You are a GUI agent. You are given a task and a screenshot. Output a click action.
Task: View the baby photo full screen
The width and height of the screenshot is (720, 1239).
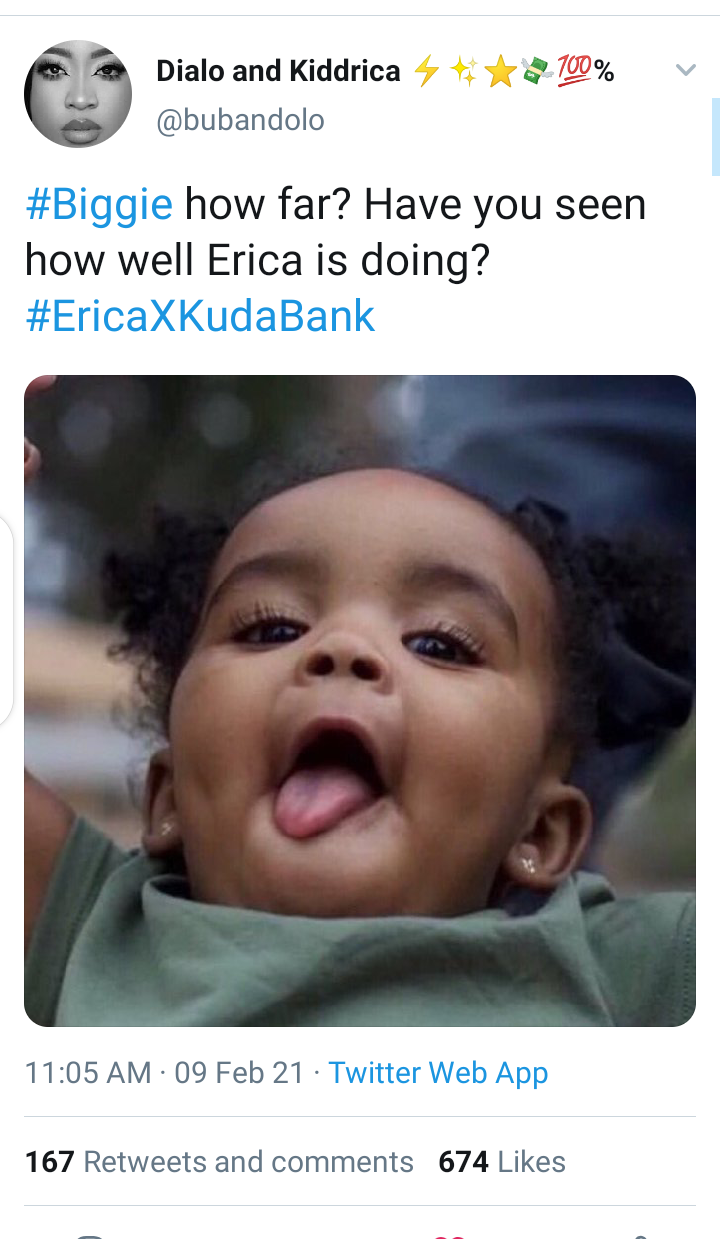point(360,701)
